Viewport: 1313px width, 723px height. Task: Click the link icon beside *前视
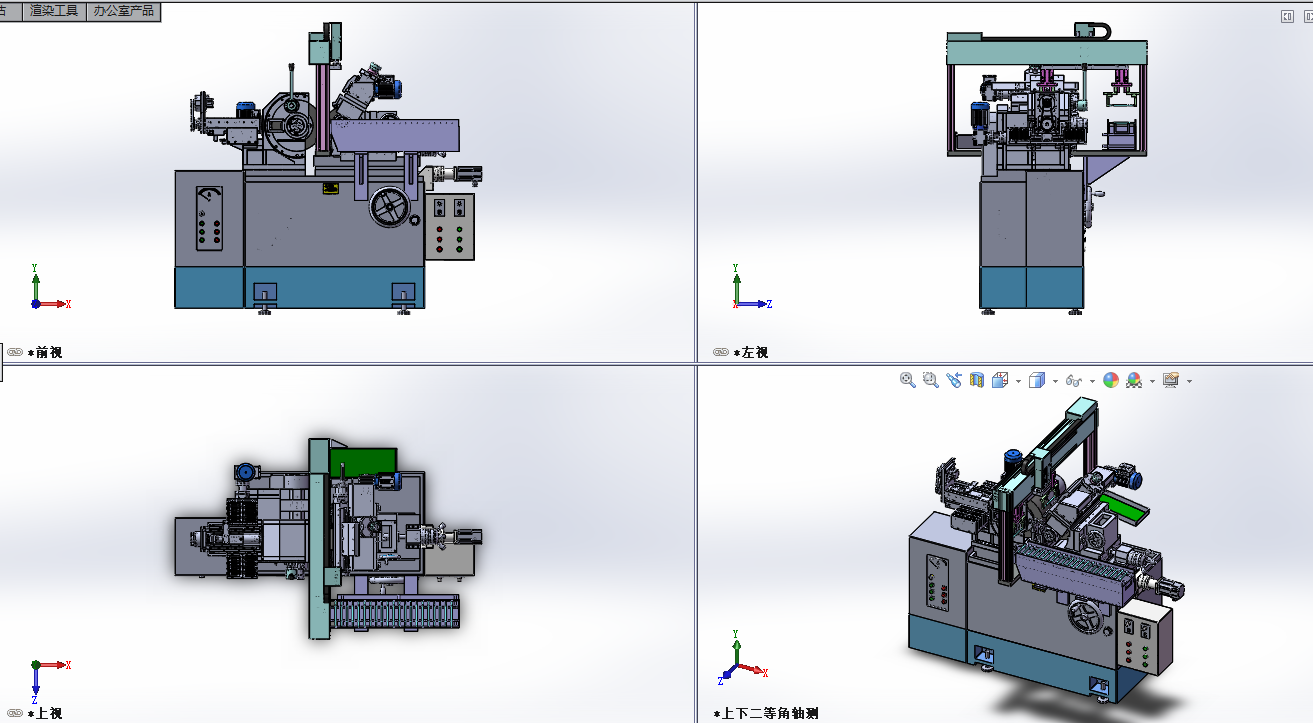tap(15, 352)
